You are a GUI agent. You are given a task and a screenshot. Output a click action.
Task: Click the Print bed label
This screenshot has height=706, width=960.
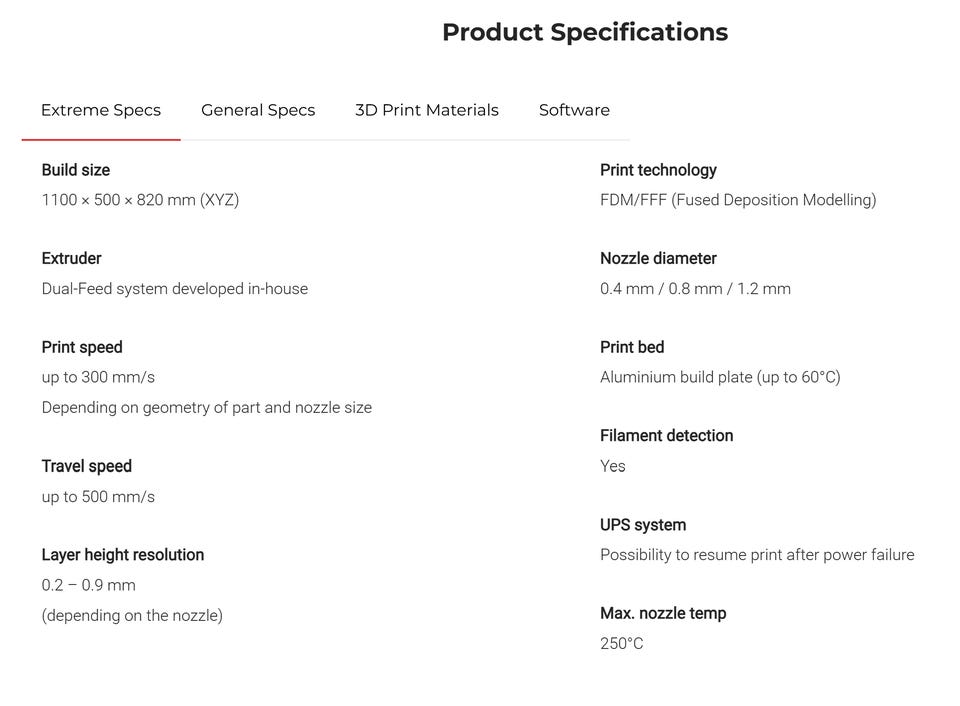click(632, 347)
